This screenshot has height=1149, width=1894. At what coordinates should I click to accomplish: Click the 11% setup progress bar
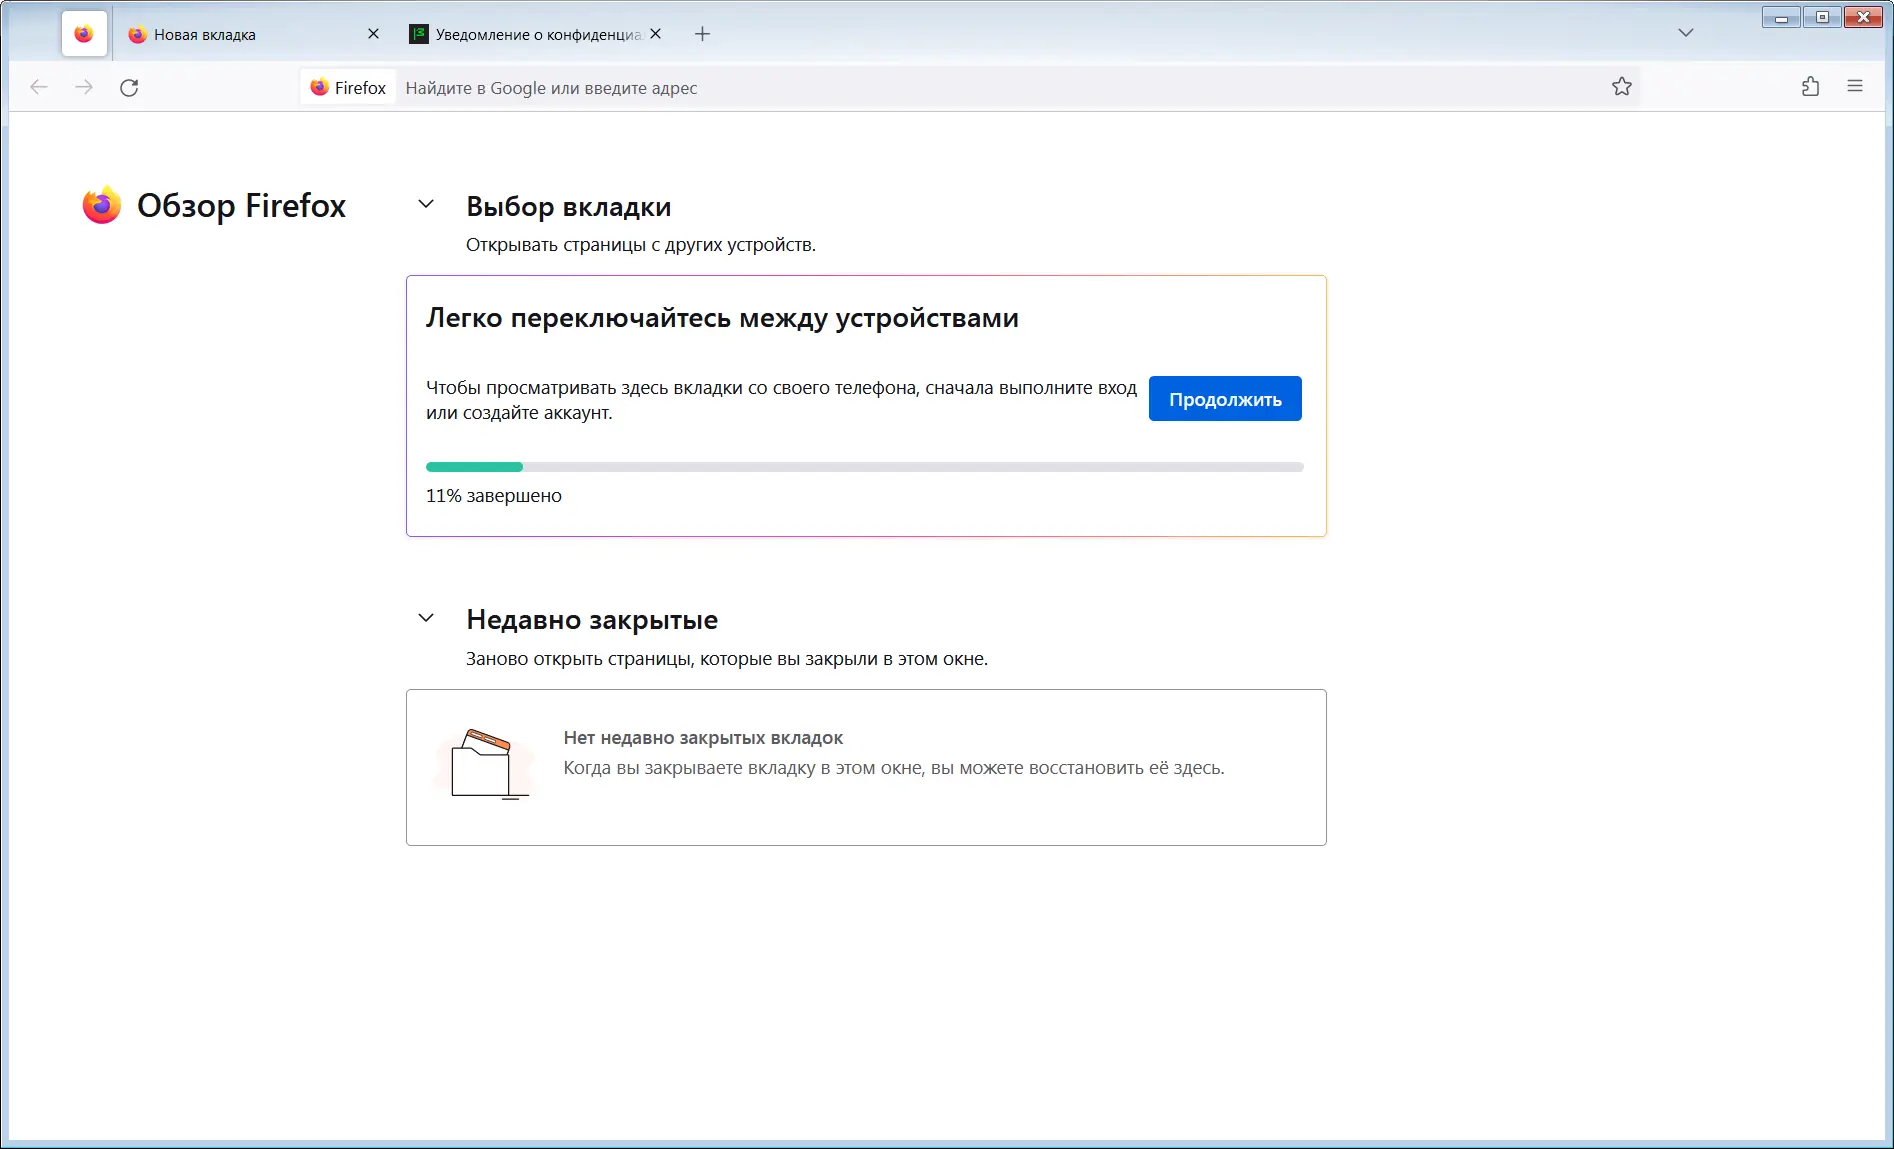[x=865, y=467]
